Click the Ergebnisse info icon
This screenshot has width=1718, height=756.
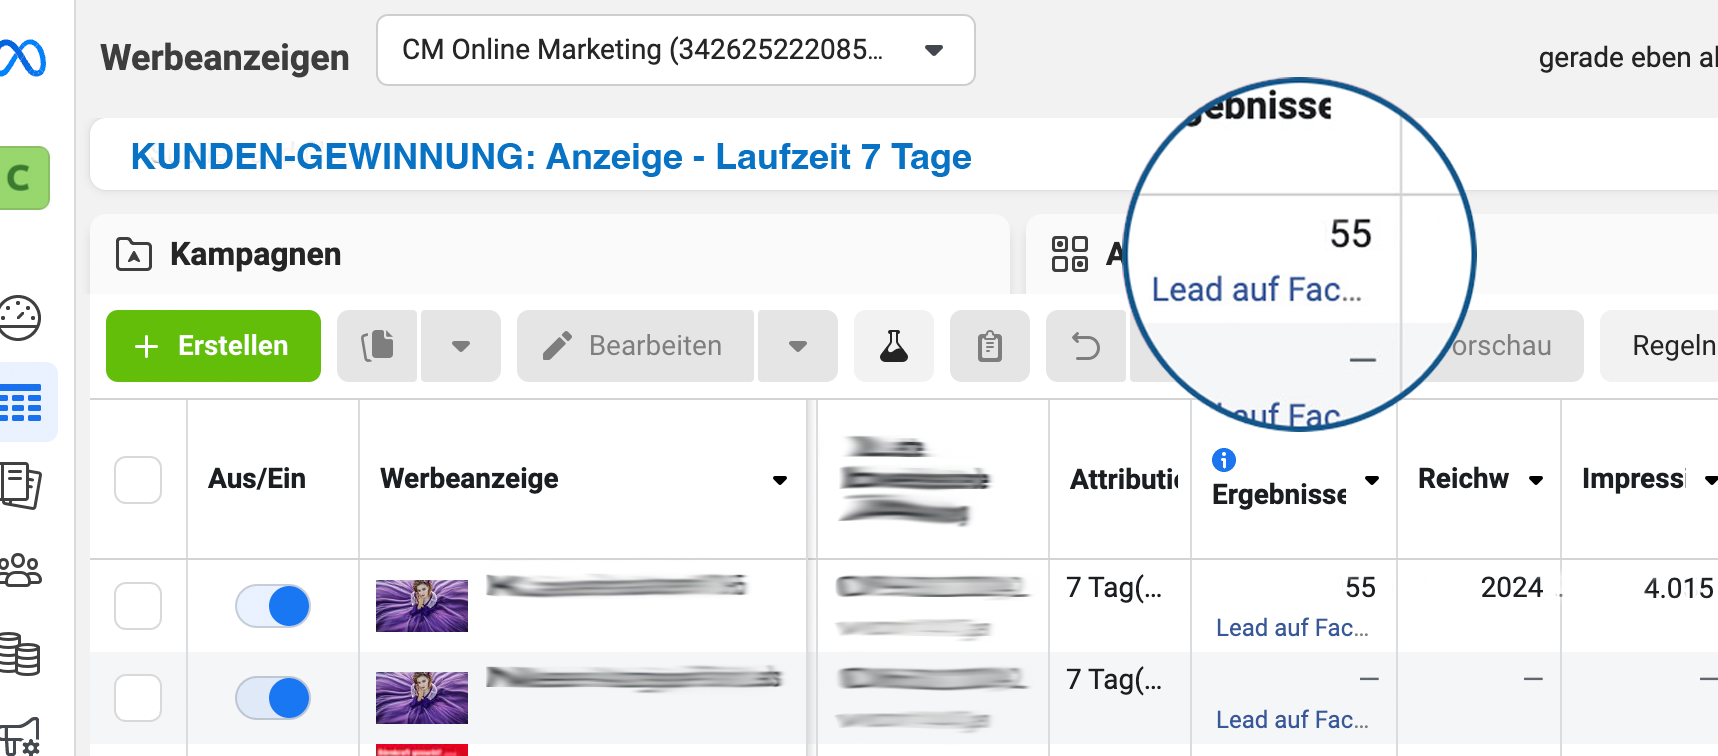tap(1224, 460)
